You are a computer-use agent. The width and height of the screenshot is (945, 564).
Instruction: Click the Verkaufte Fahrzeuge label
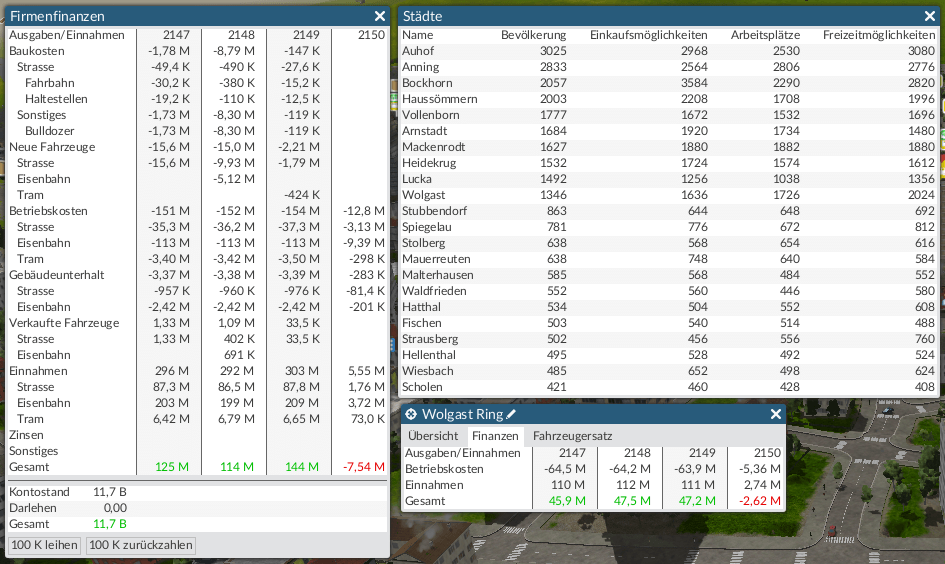[x=64, y=323]
